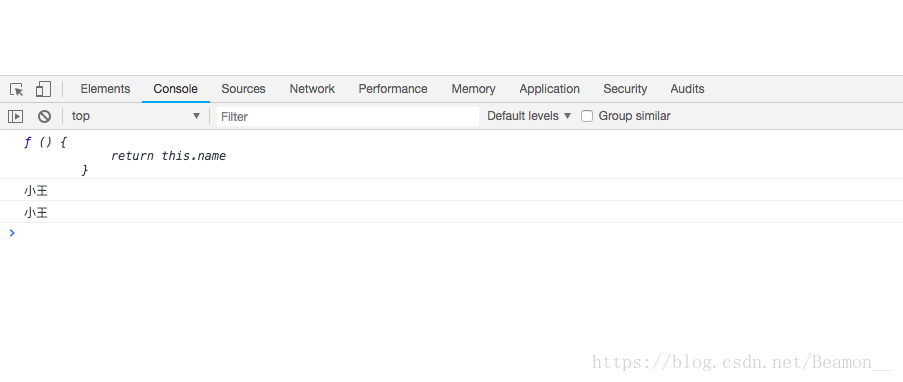Enable the Group similar checkbox

(x=587, y=116)
